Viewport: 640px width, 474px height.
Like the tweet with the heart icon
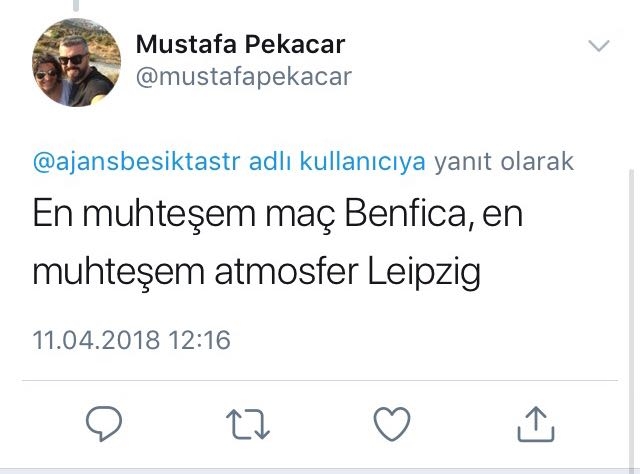tap(392, 424)
